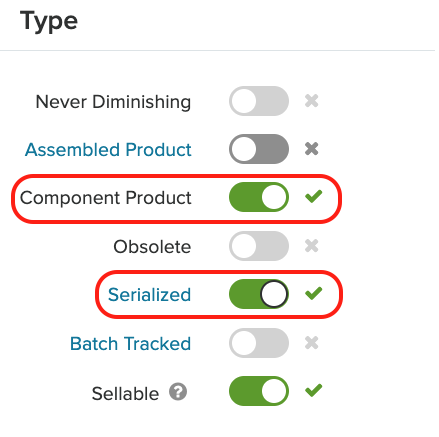Viewport: 439px width, 437px height.
Task: Turn off the Serialized toggle switch
Action: (x=259, y=294)
